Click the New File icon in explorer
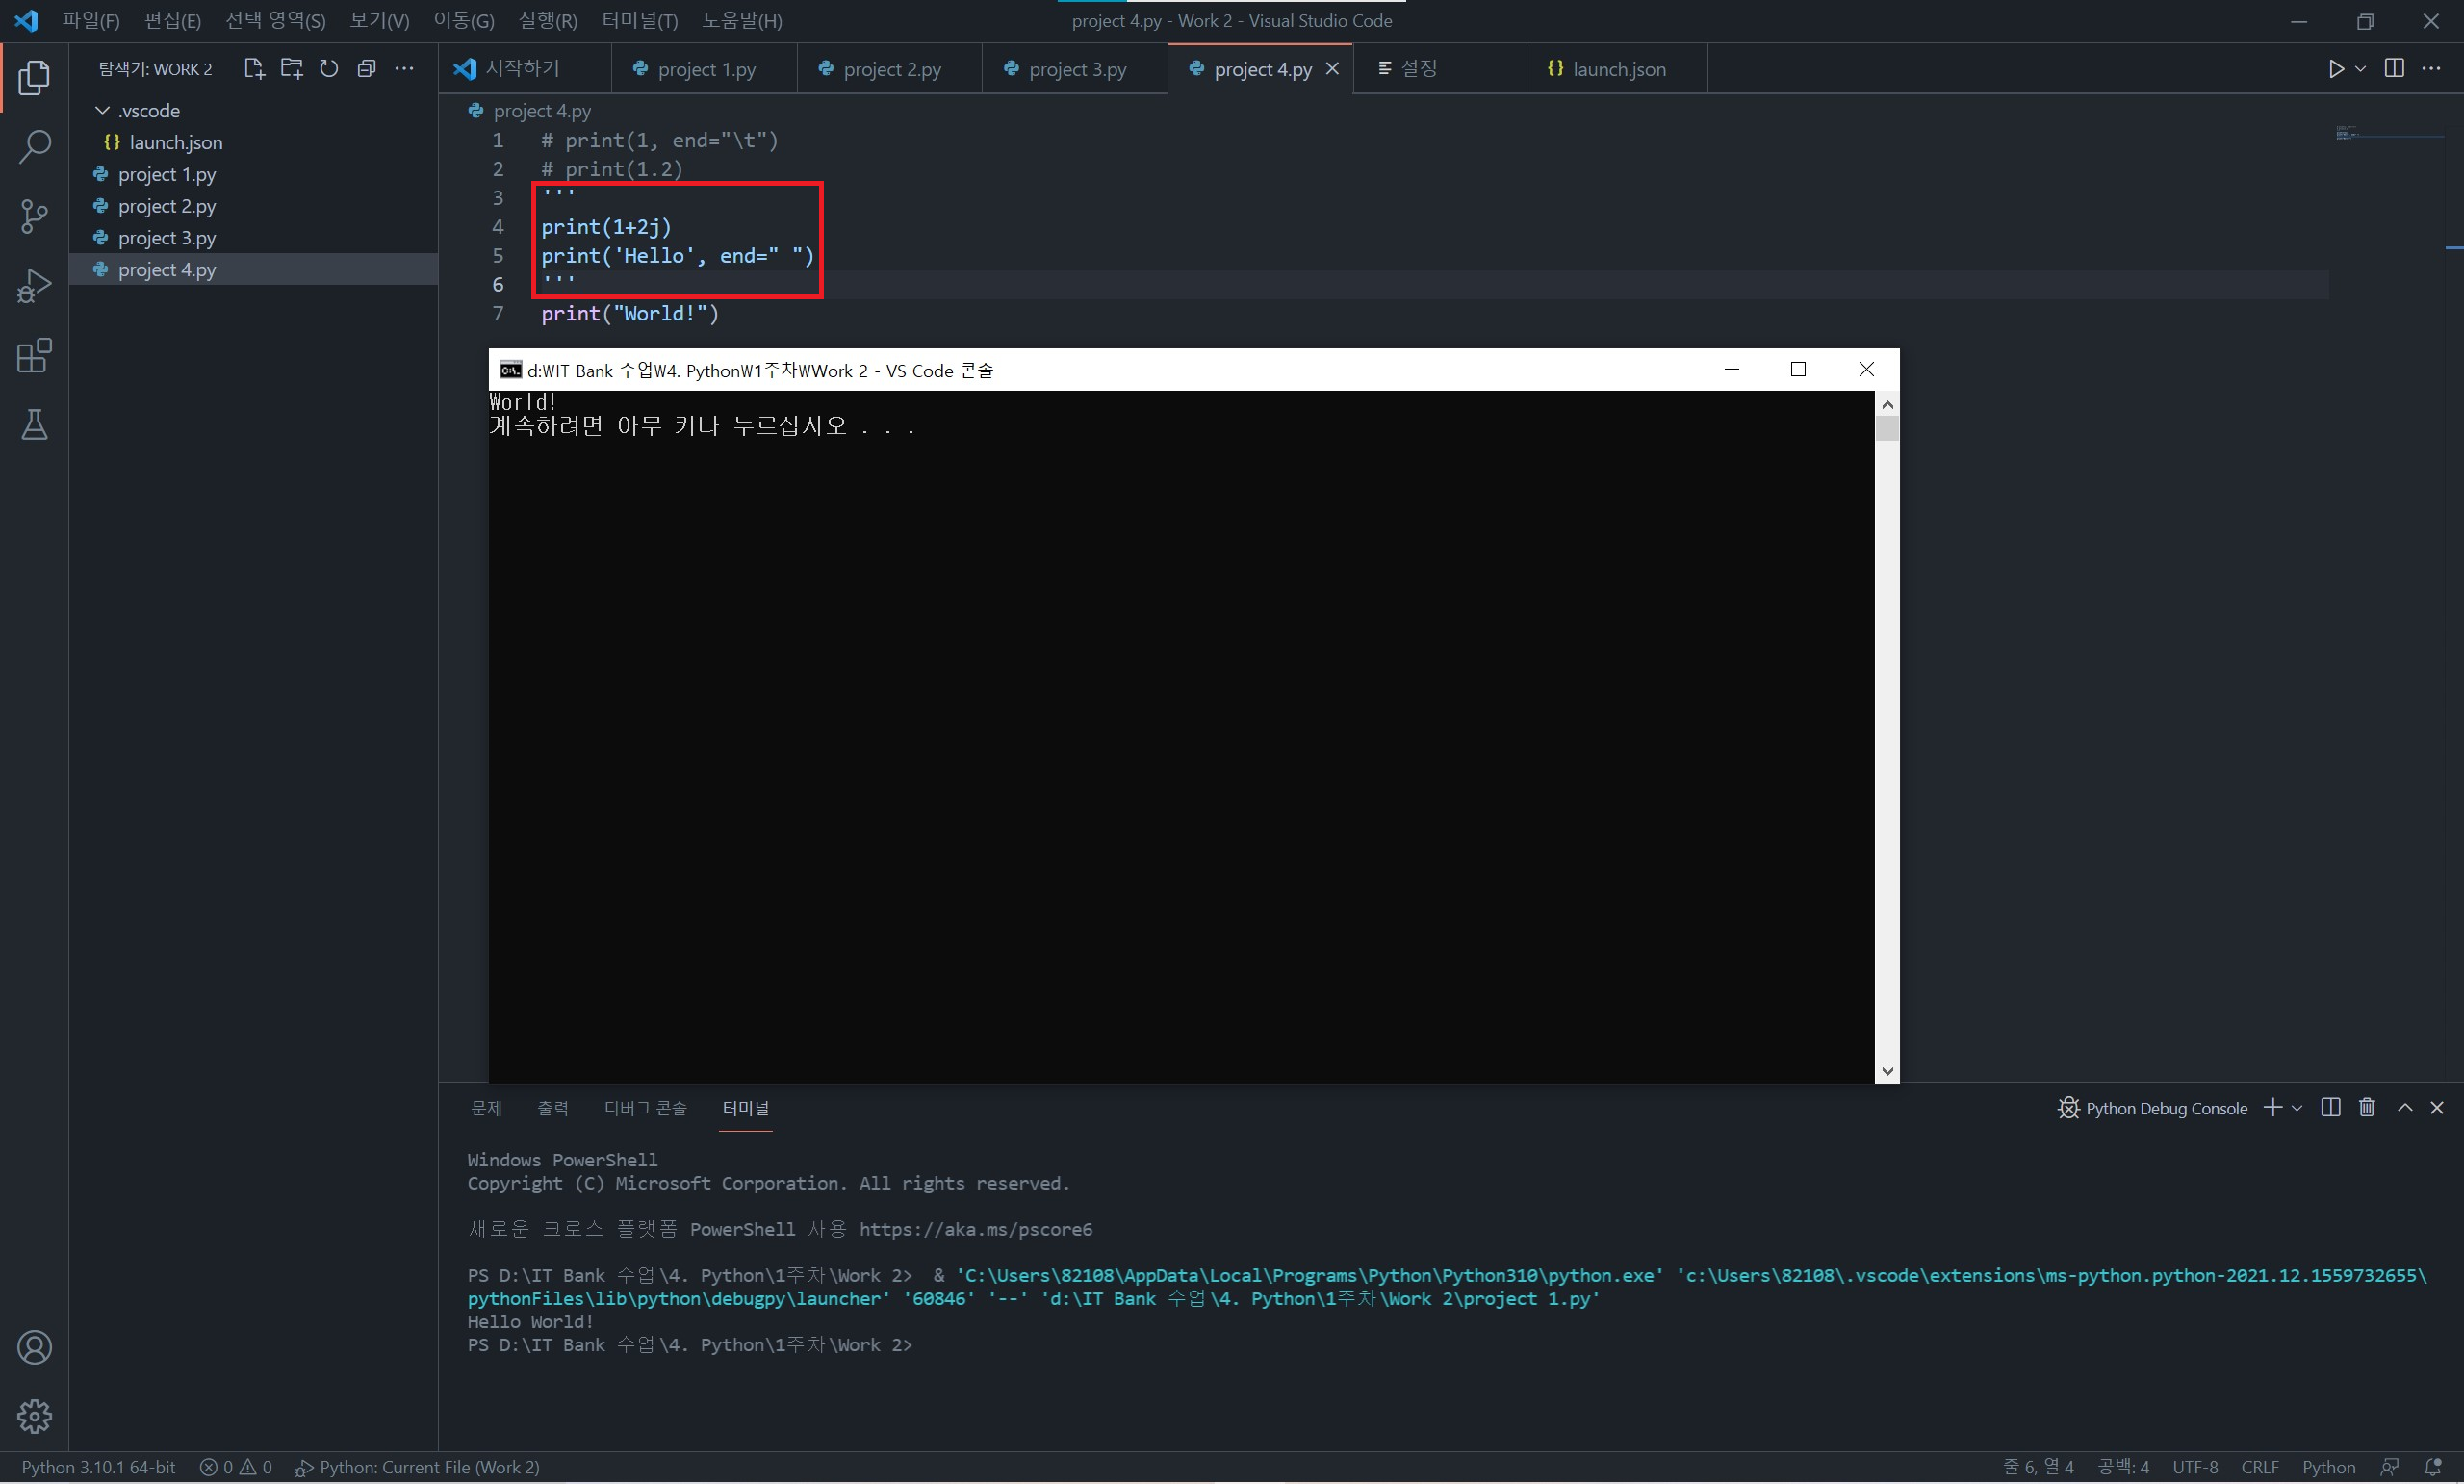This screenshot has height=1484, width=2464. (x=253, y=69)
